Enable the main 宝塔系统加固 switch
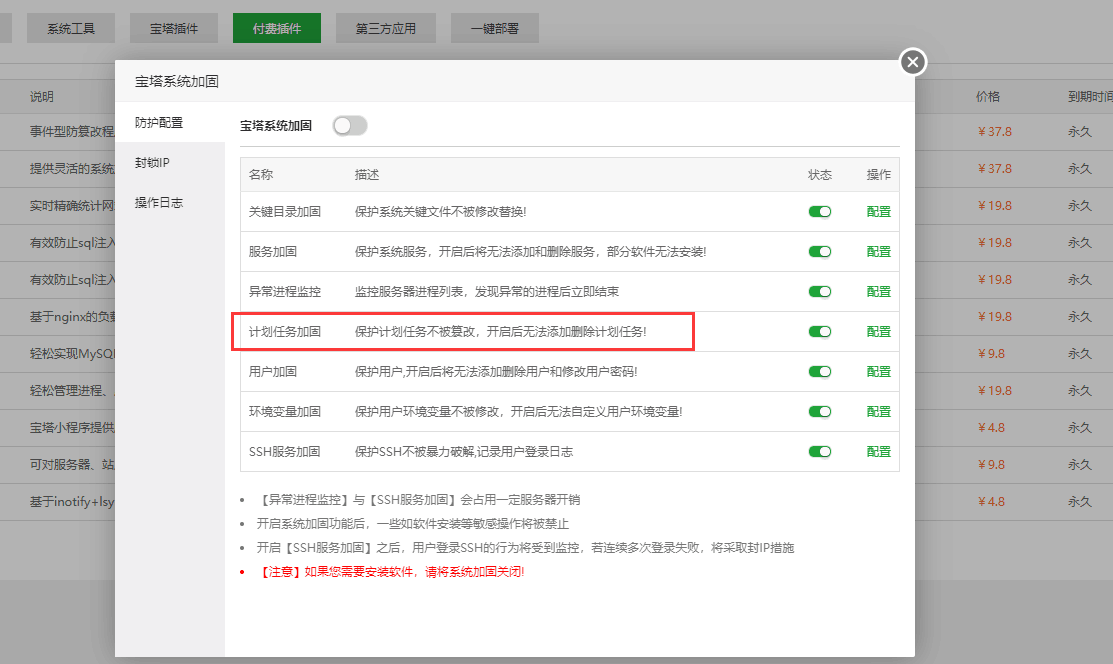 pos(350,126)
